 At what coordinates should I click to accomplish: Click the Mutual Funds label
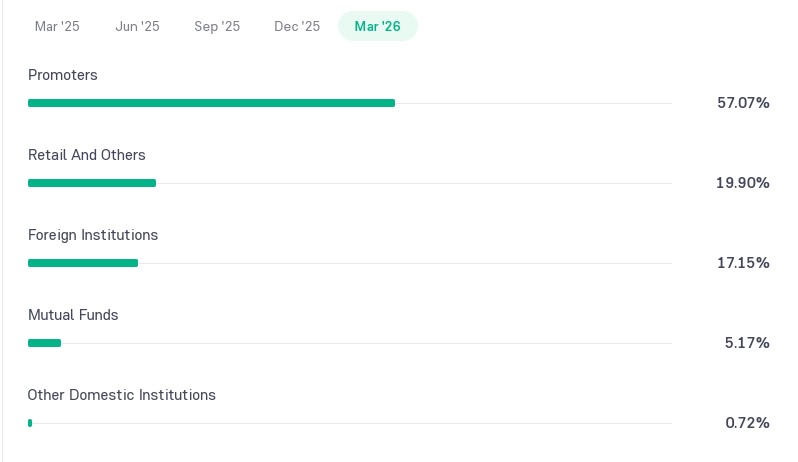pyautogui.click(x=73, y=314)
